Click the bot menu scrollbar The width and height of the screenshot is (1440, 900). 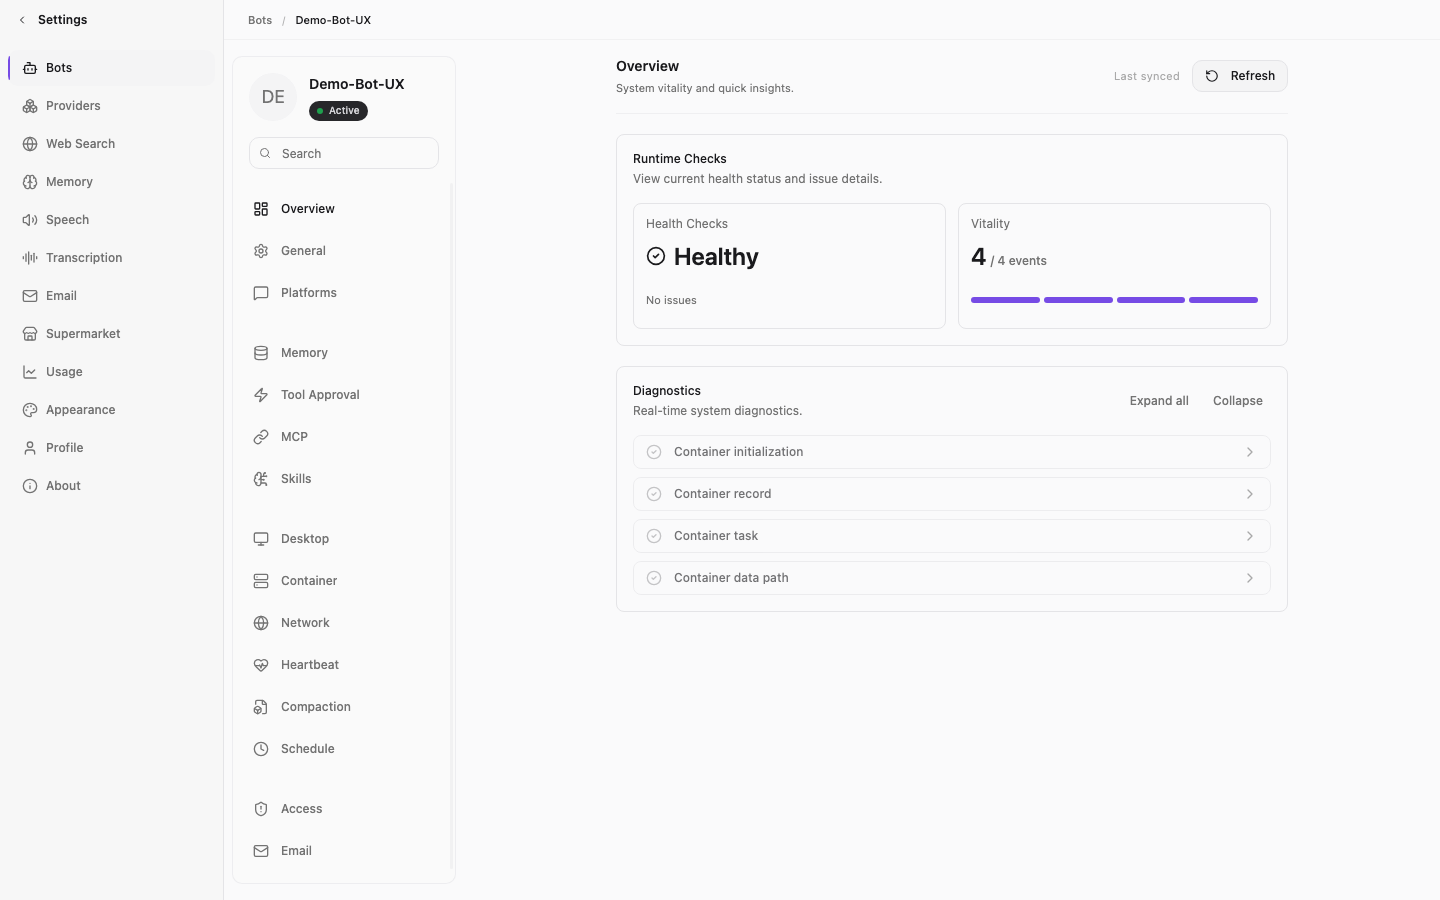452,525
